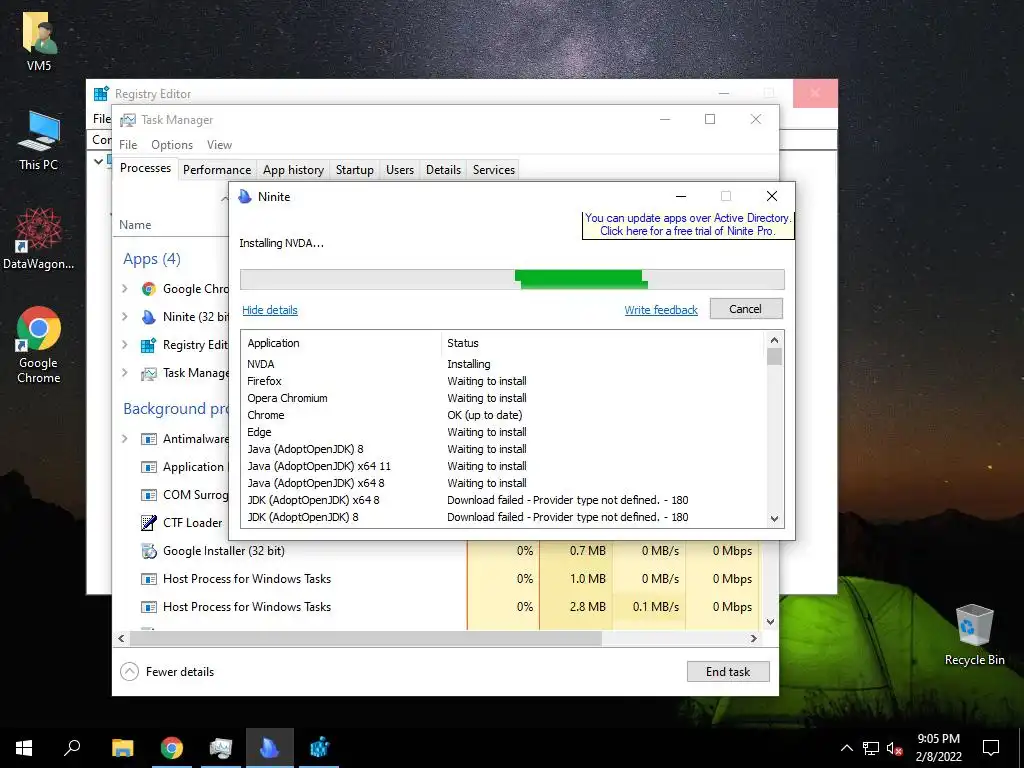Open the Windows Start menu
This screenshot has width=1024, height=768.
point(24,748)
